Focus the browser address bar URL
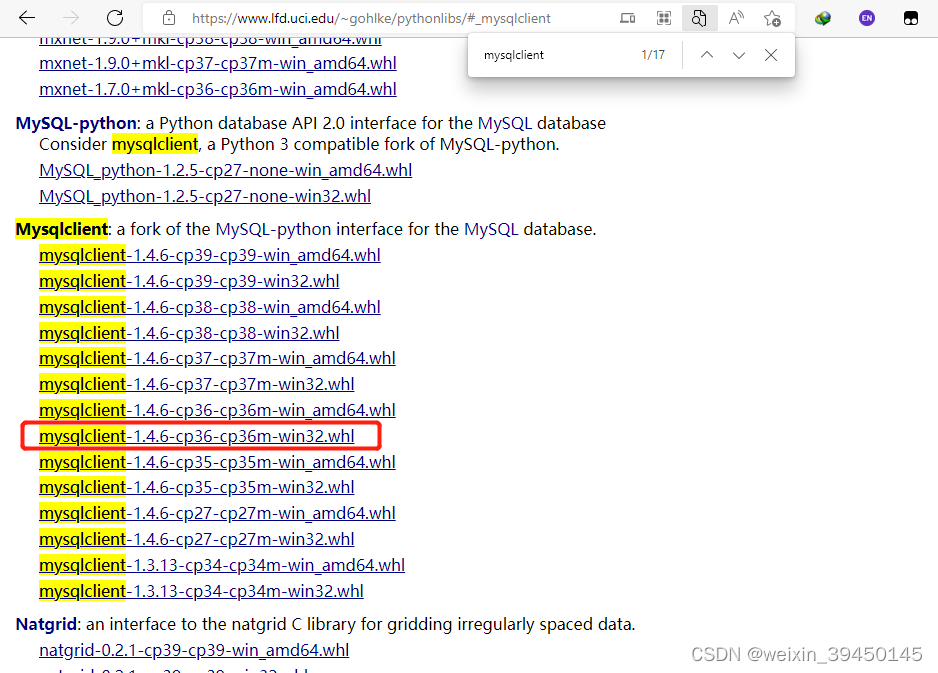938x673 pixels. coord(371,19)
